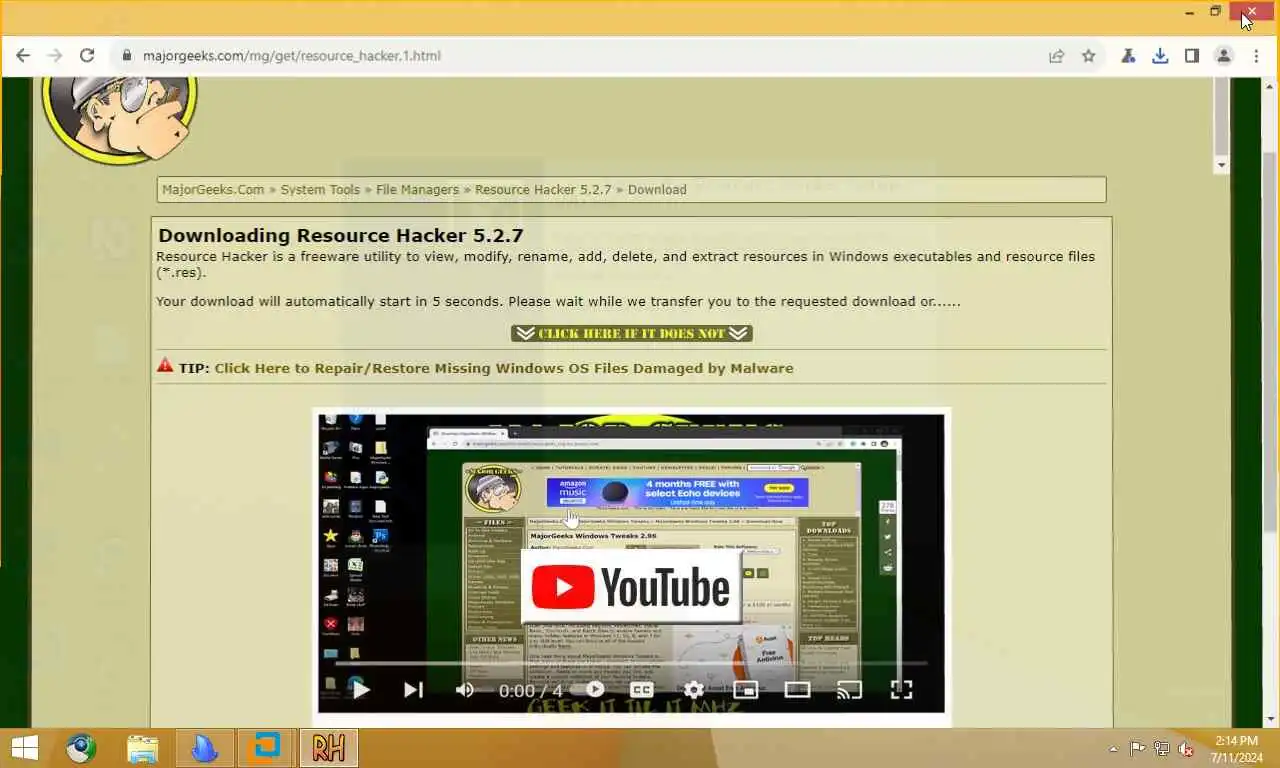Switch video to miniplayer mode
1280x768 pixels.
pos(745,689)
